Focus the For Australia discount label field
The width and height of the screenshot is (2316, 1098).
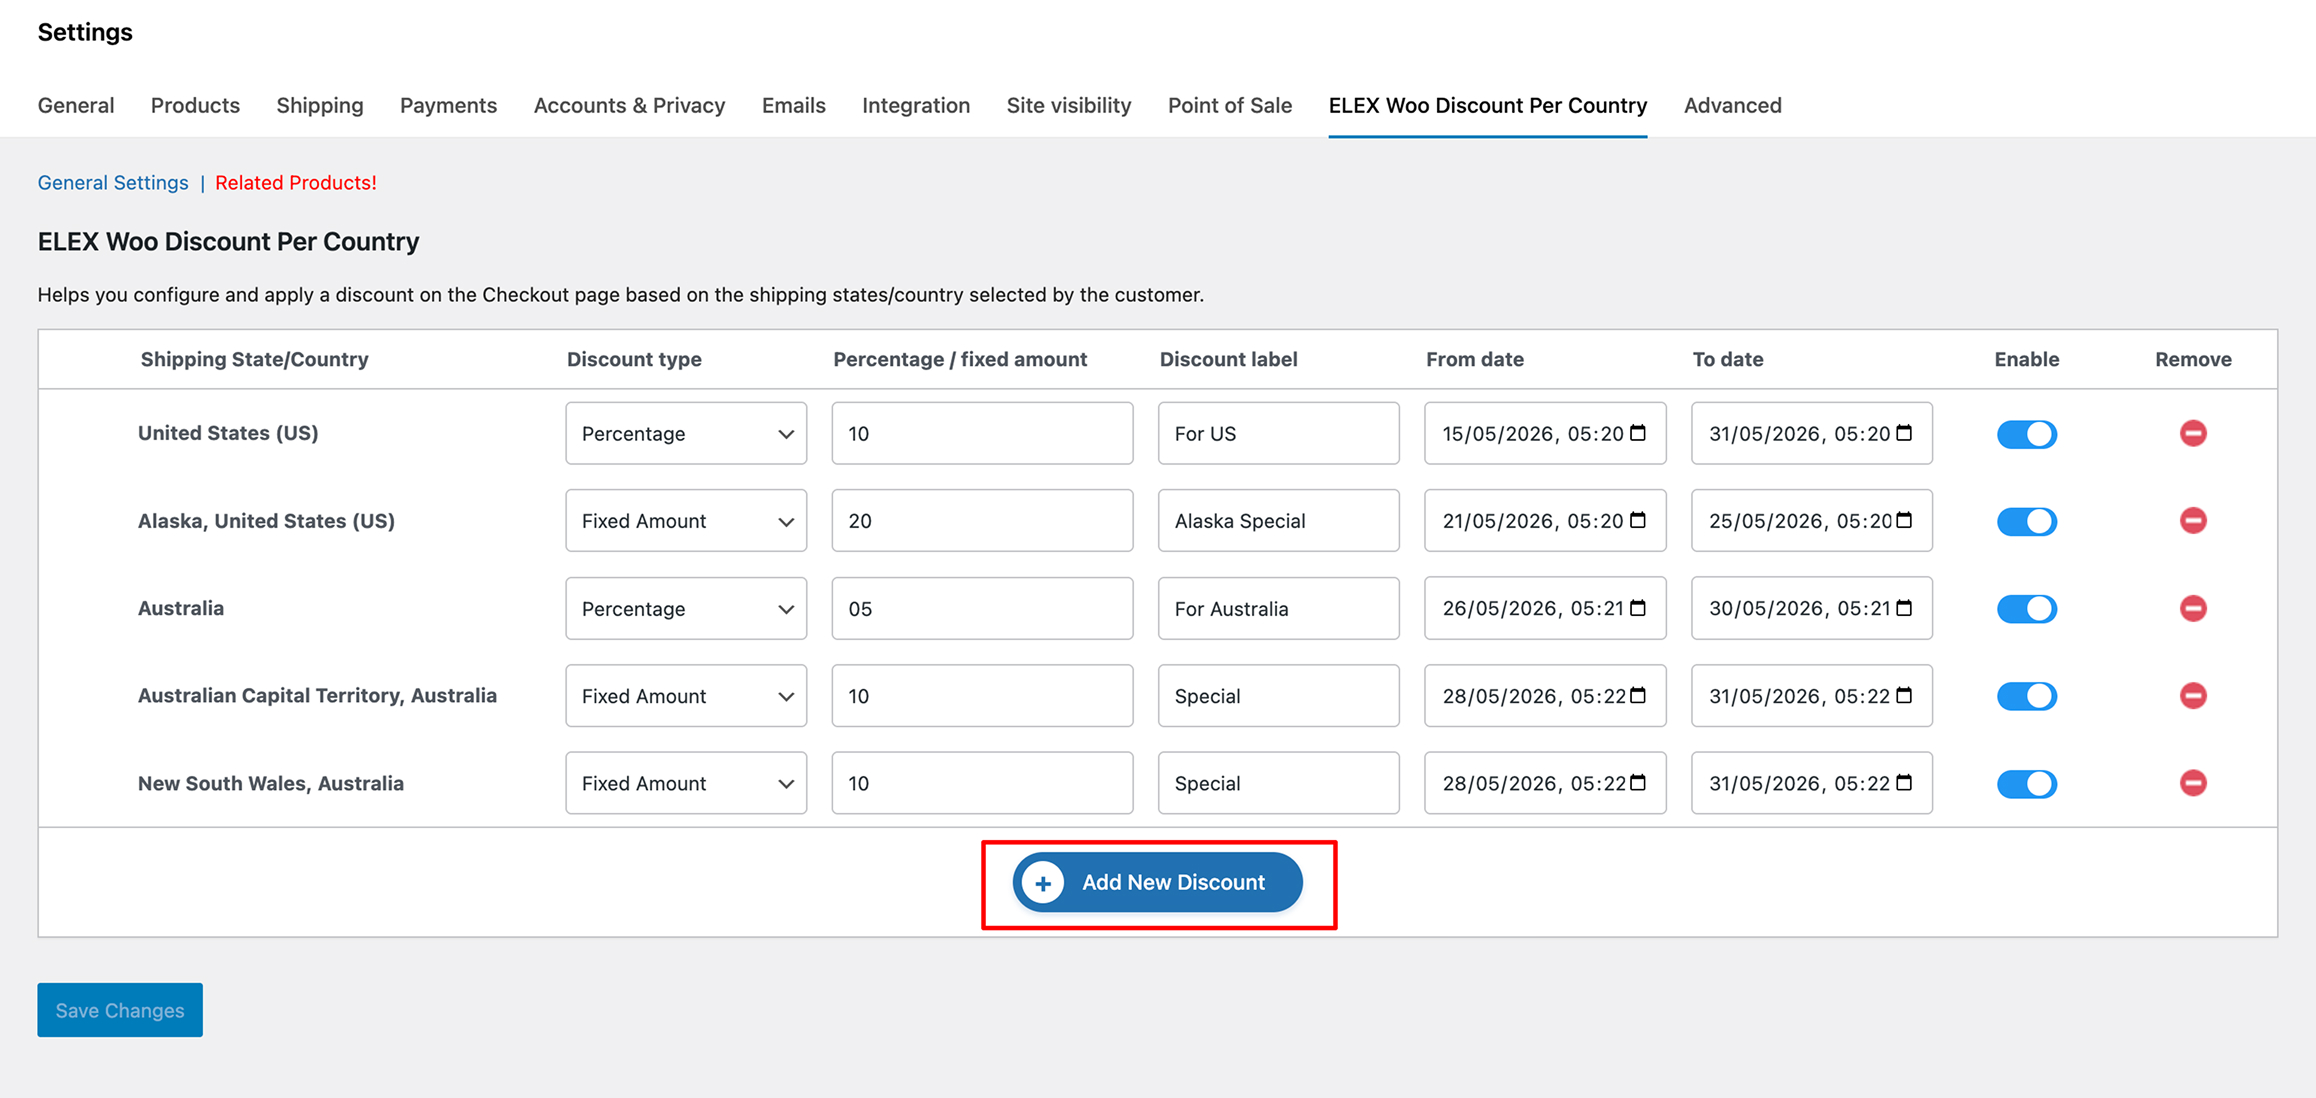(x=1278, y=608)
